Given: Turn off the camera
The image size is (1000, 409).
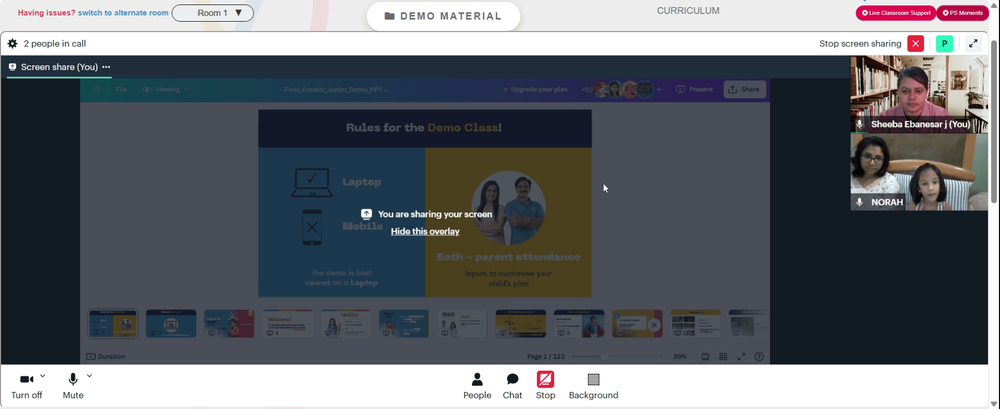Looking at the screenshot, I should [x=27, y=386].
